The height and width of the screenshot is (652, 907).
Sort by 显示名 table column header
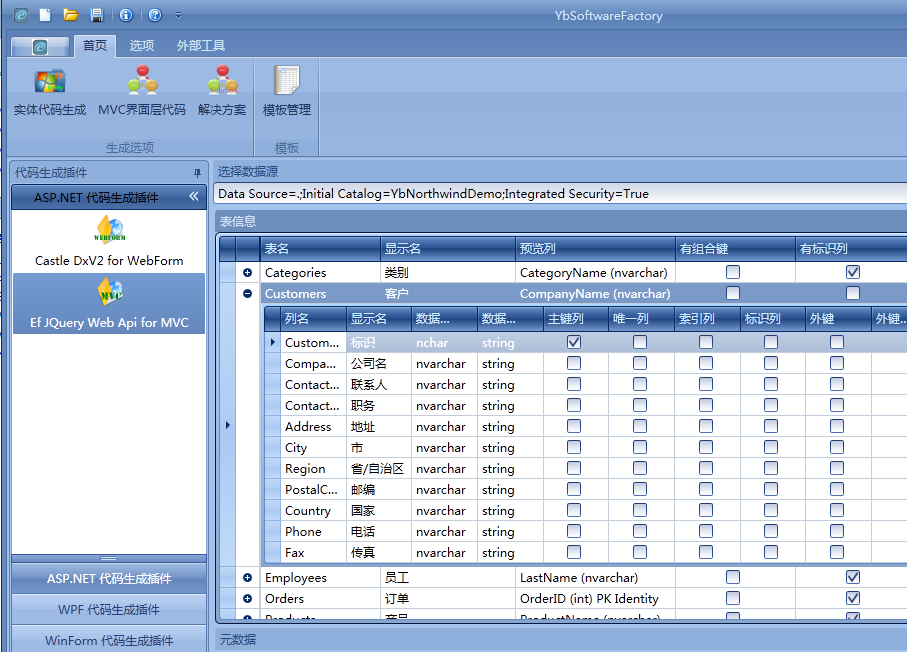448,249
